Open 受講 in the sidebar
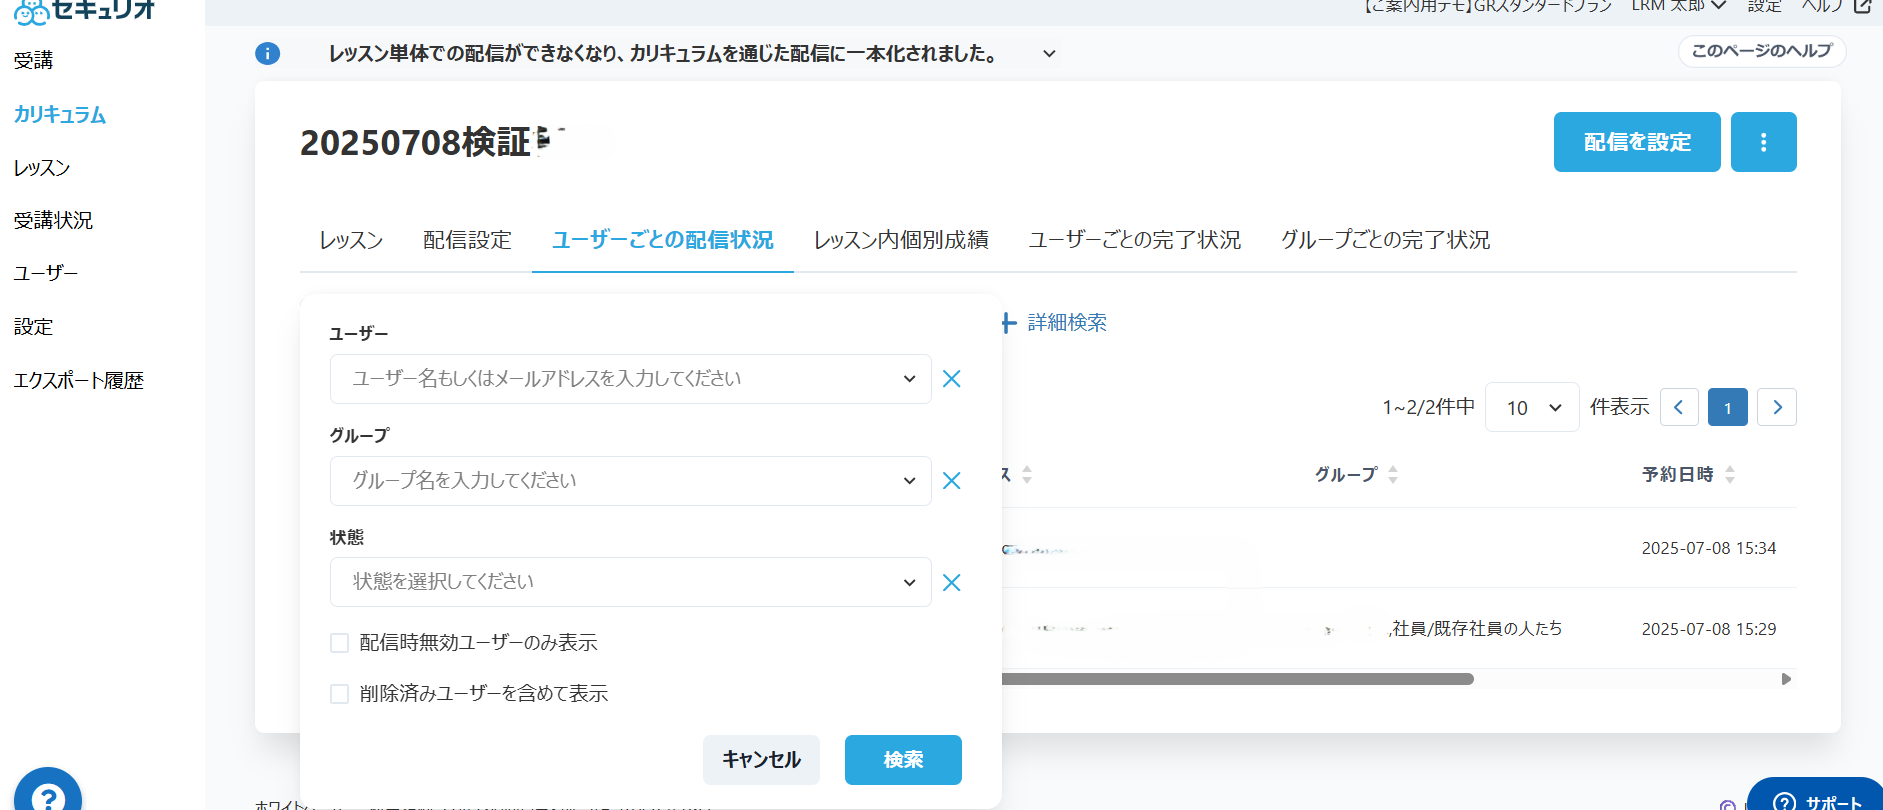Image resolution: width=1883 pixels, height=810 pixels. coord(33,61)
